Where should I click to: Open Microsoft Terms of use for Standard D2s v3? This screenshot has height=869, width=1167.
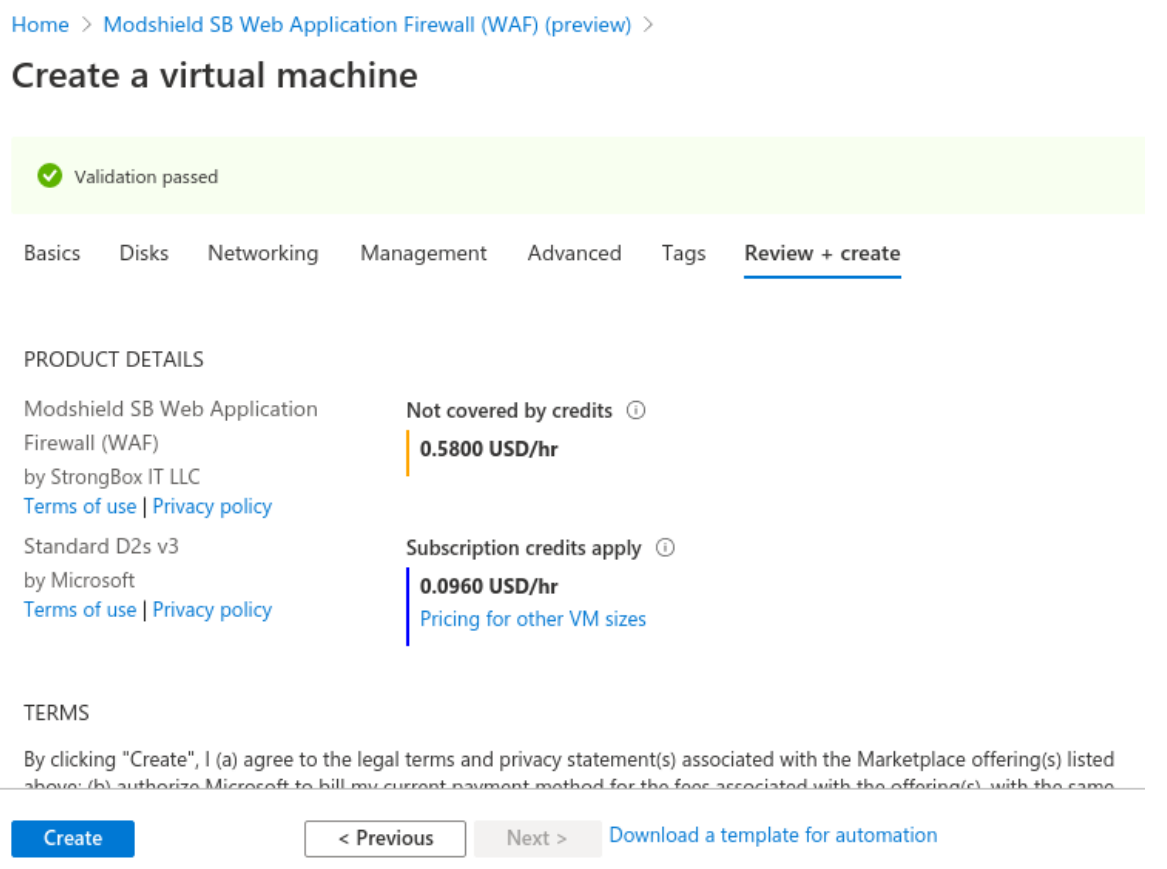click(80, 610)
